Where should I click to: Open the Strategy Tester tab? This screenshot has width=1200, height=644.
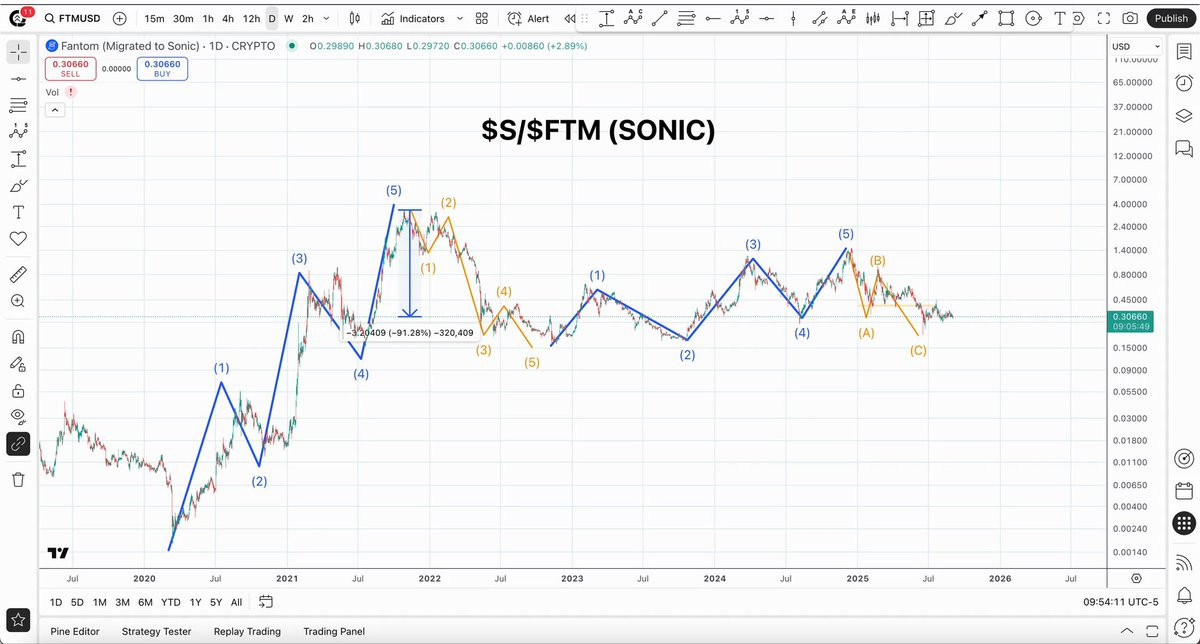157,631
